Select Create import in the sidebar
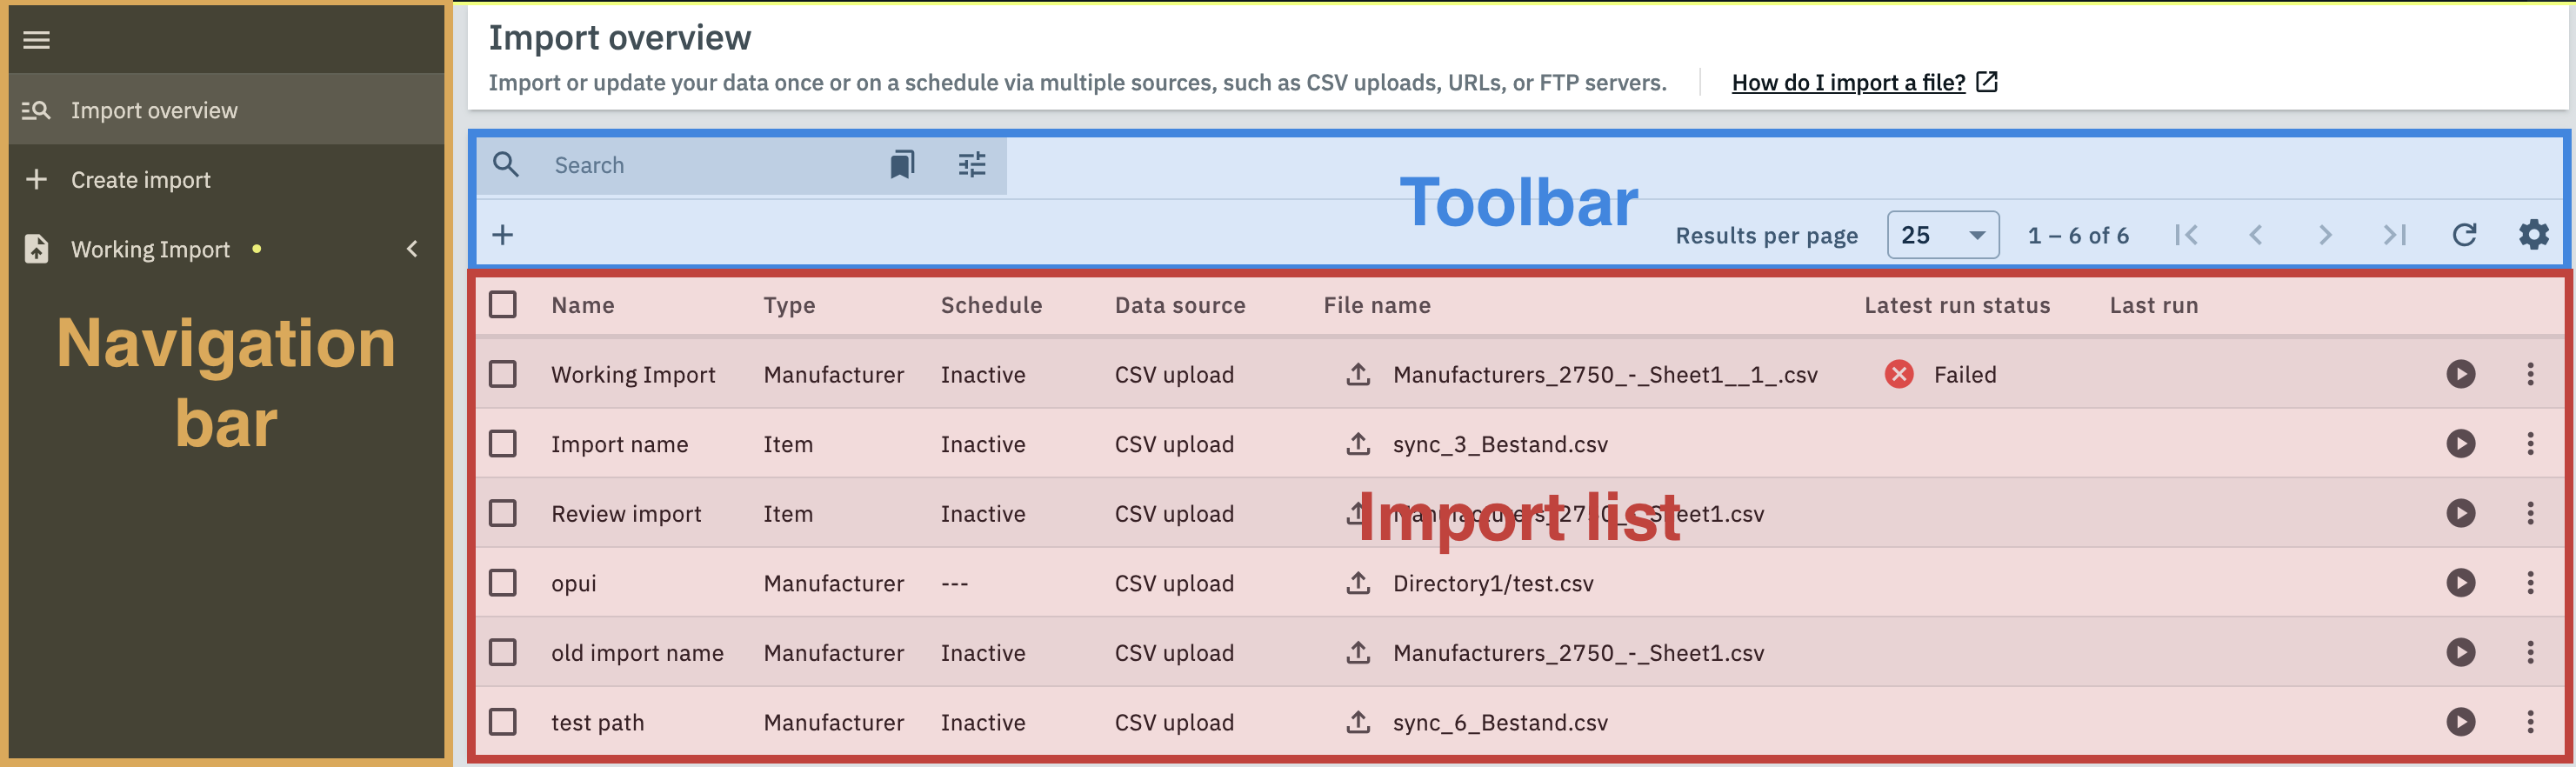The image size is (2576, 767). tap(226, 180)
